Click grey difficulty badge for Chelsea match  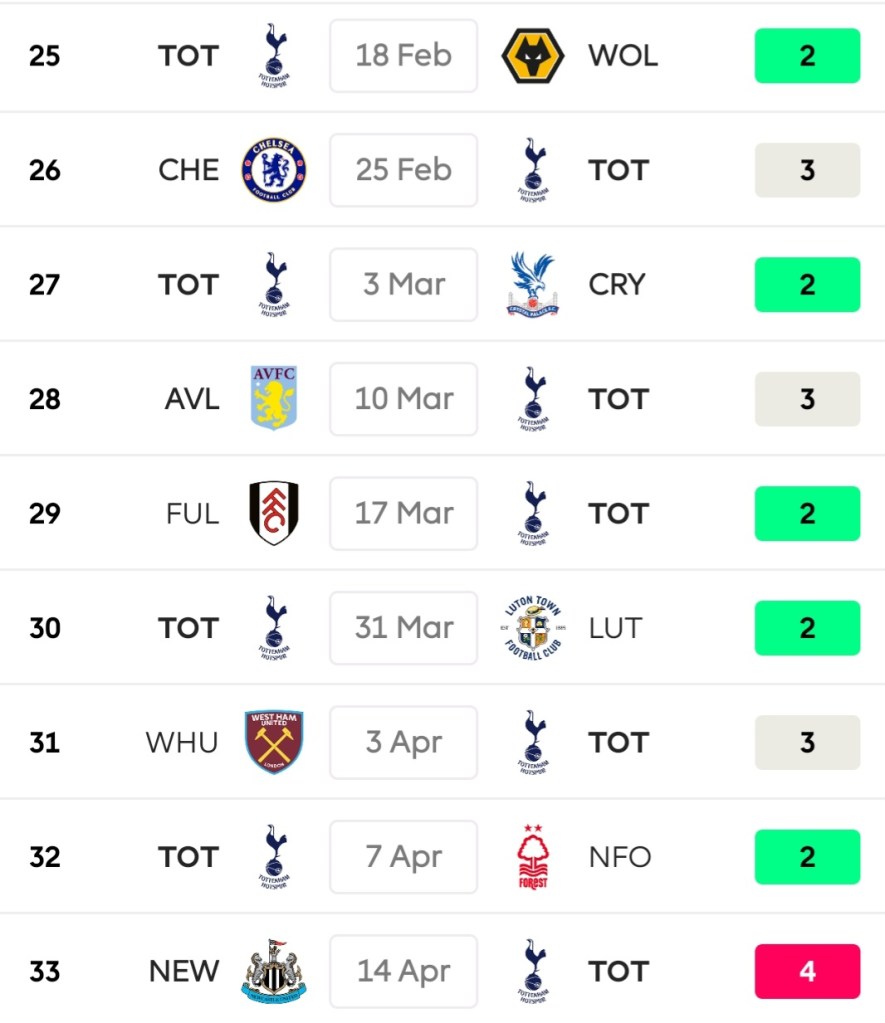pos(807,170)
